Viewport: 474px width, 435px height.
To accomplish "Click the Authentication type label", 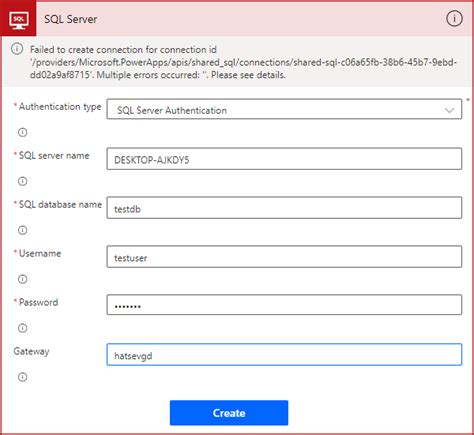I will [x=60, y=107].
